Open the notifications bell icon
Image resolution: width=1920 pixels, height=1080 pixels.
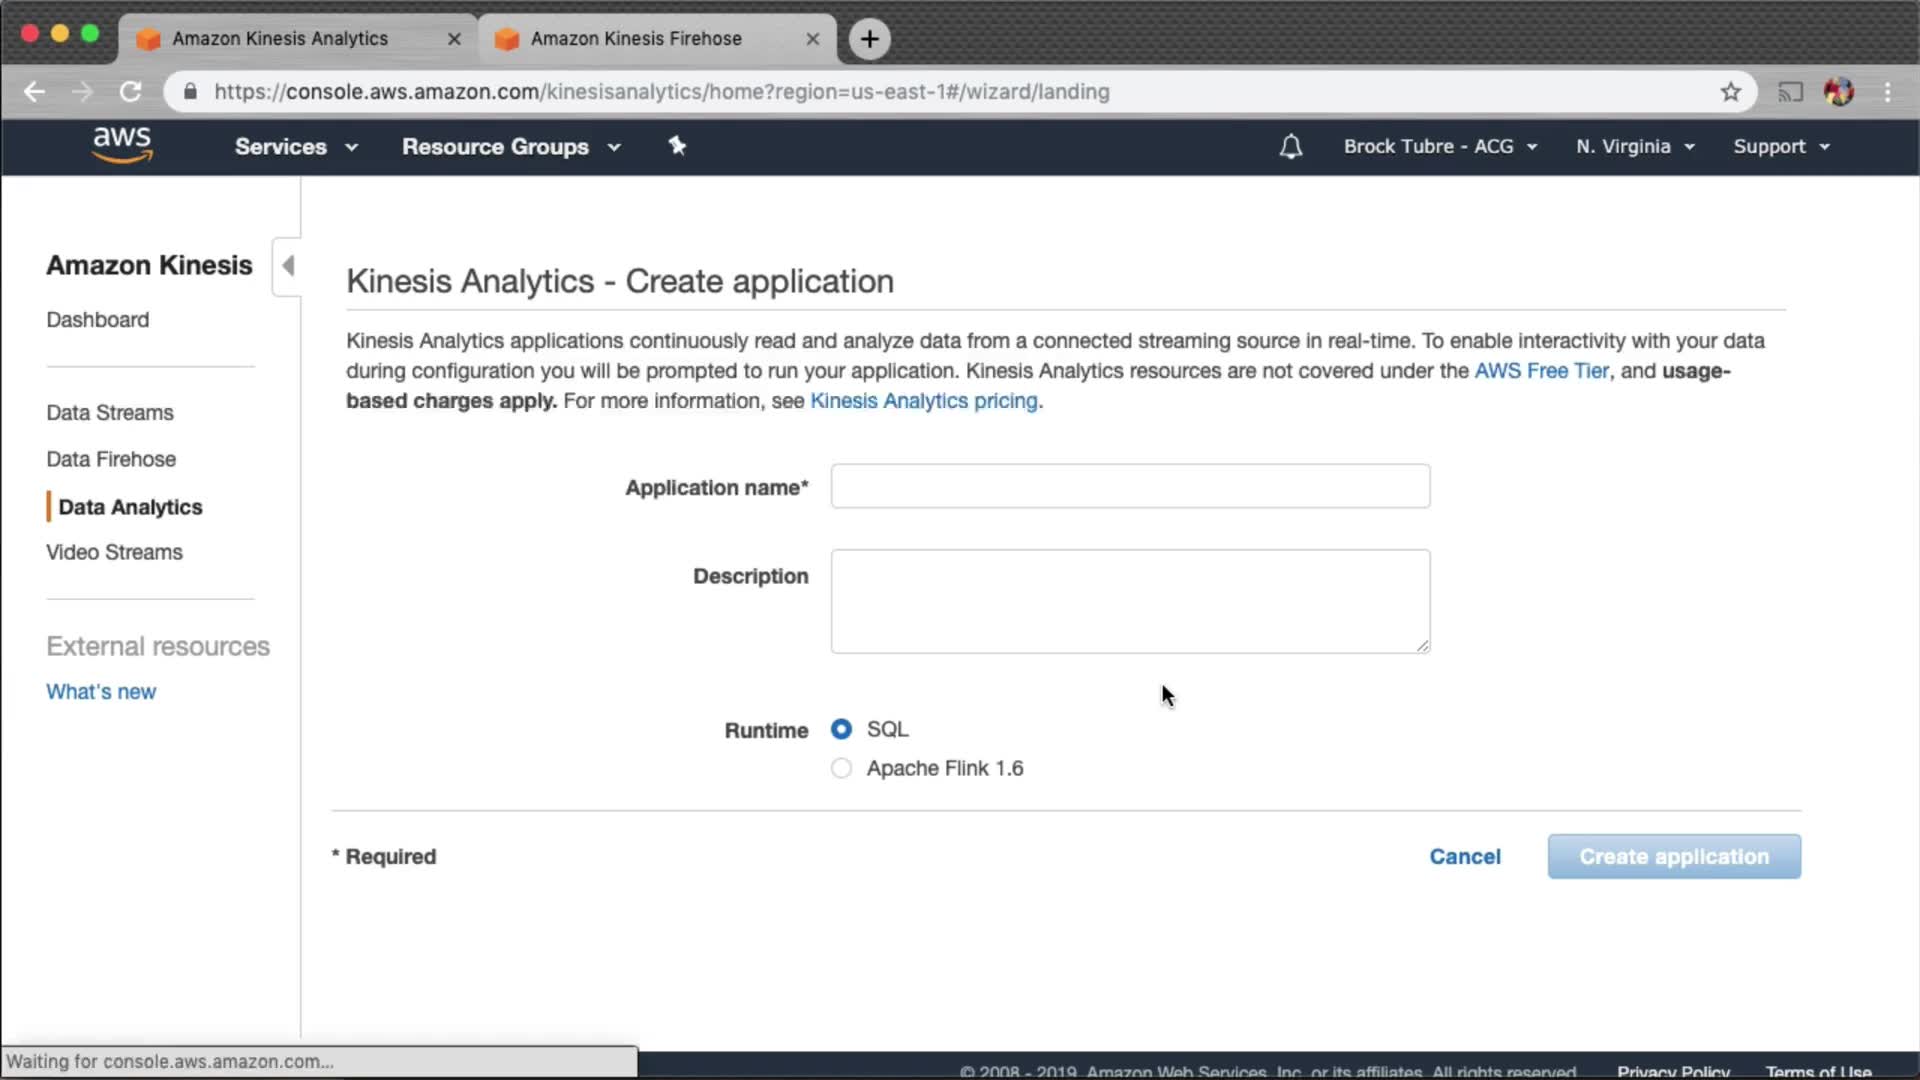pos(1291,147)
